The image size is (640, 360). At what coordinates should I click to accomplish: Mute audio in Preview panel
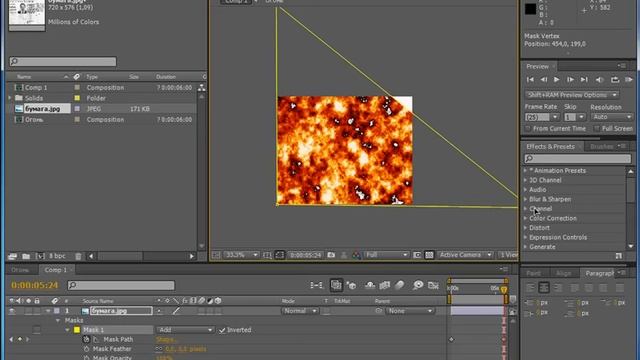pos(599,80)
